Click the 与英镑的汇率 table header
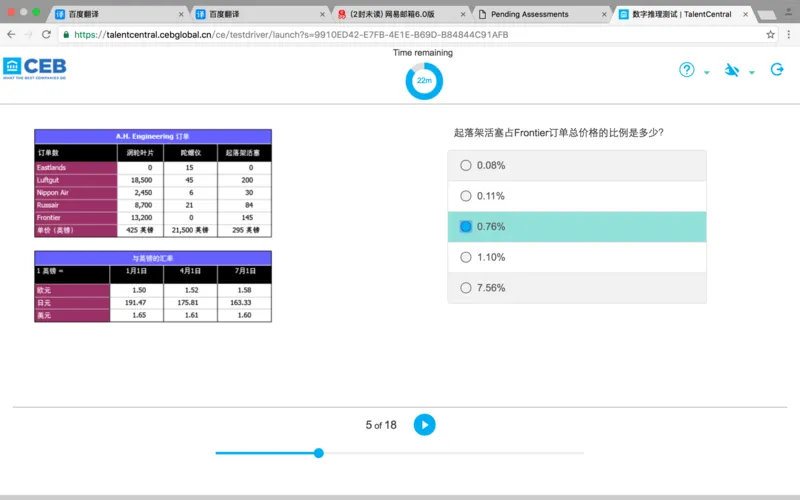800x500 pixels. tap(153, 258)
